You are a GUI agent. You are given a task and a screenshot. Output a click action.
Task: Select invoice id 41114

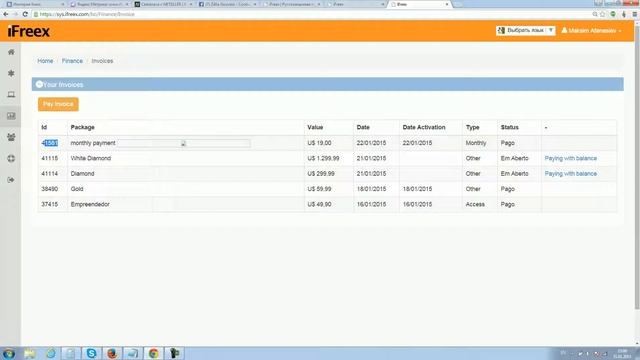(49, 173)
